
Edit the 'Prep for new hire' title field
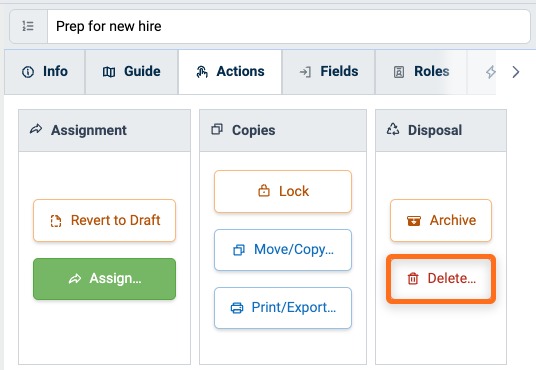(289, 26)
